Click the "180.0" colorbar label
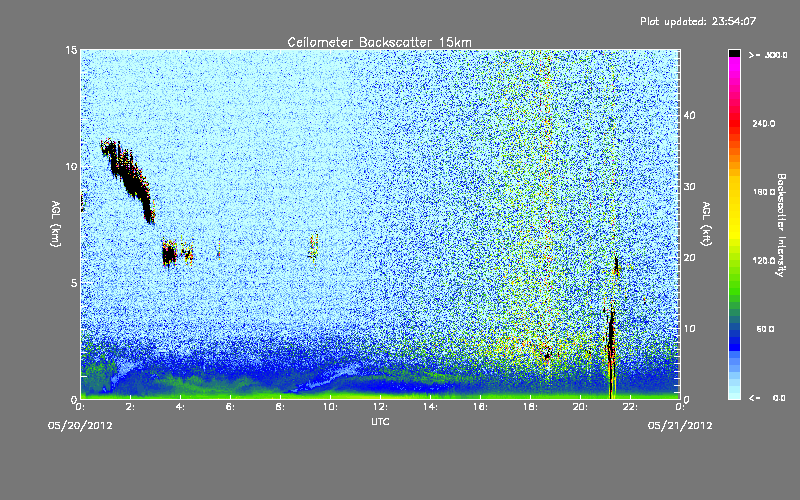 (x=764, y=192)
